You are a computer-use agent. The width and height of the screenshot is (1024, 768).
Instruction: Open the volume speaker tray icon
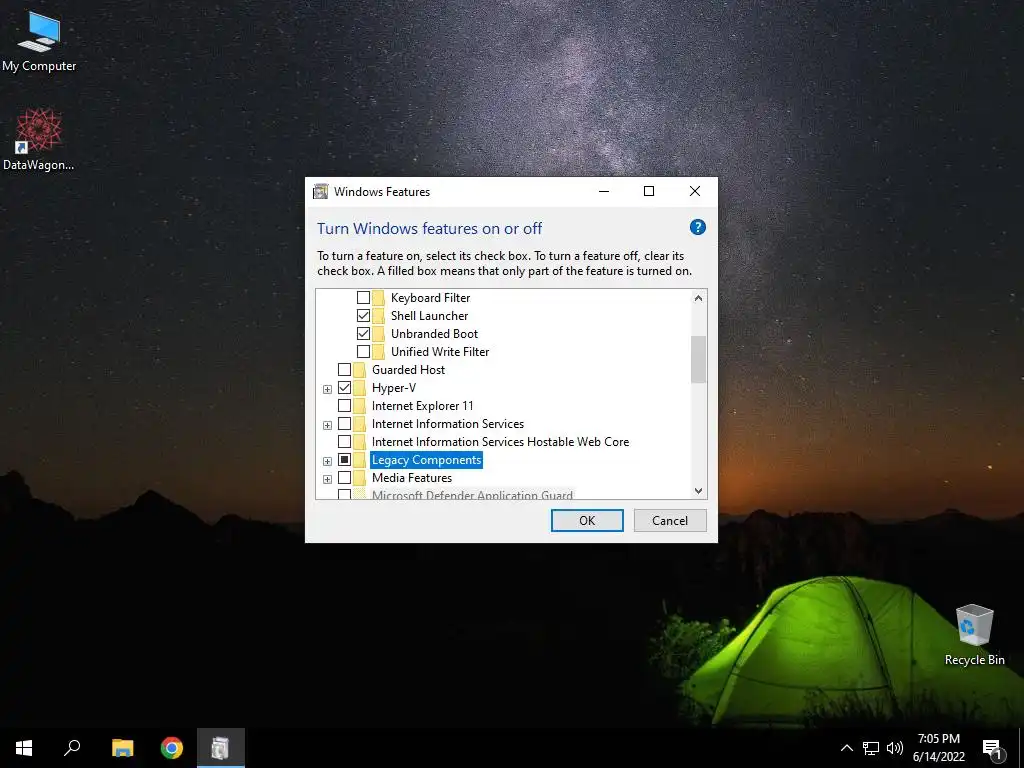click(895, 748)
